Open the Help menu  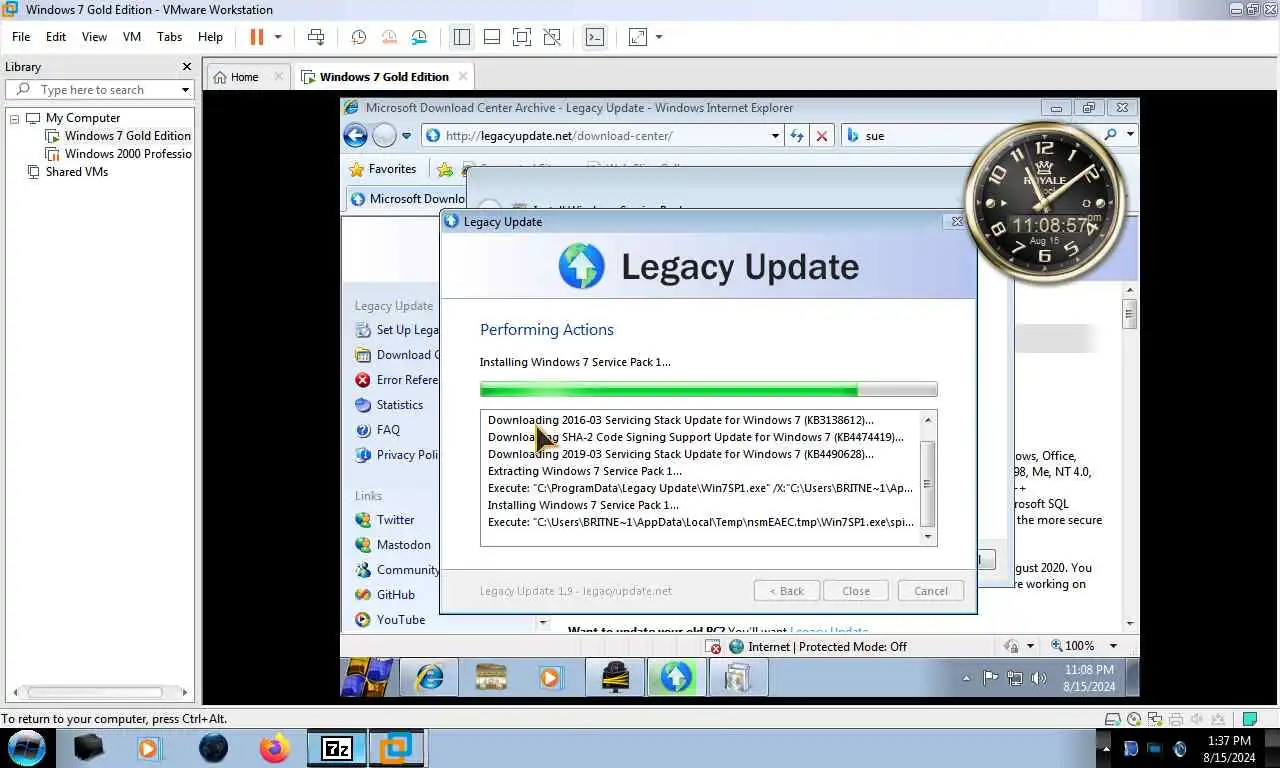210,37
